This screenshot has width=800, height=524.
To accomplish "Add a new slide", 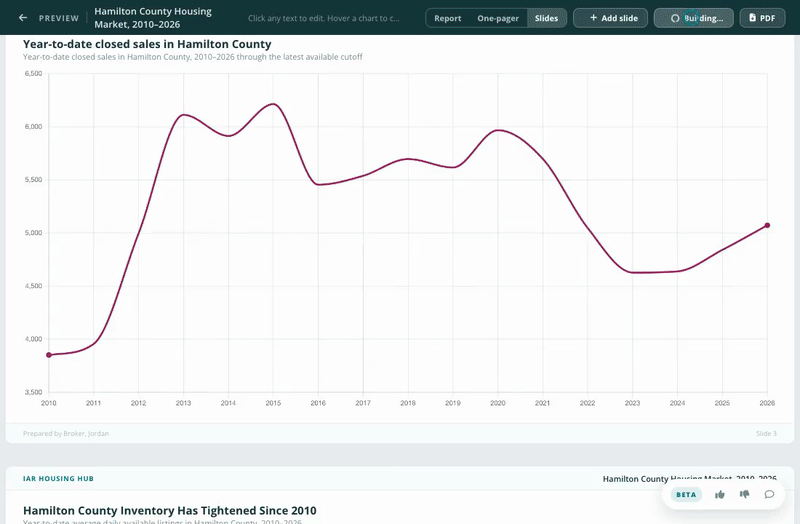I will 610,18.
